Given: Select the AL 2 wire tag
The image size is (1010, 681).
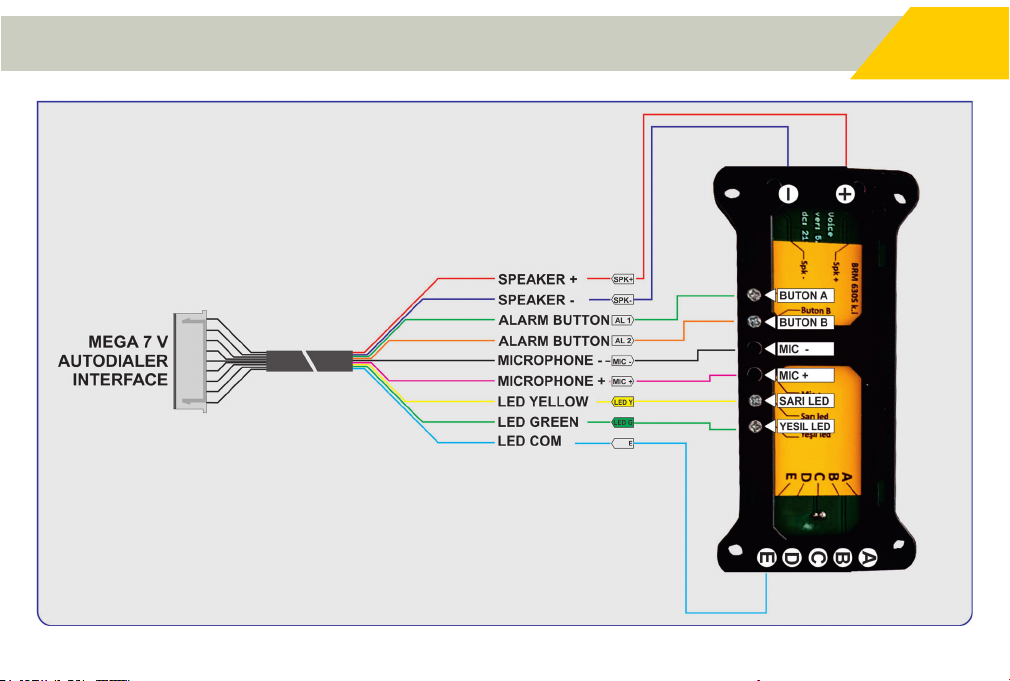Looking at the screenshot, I should 623,340.
